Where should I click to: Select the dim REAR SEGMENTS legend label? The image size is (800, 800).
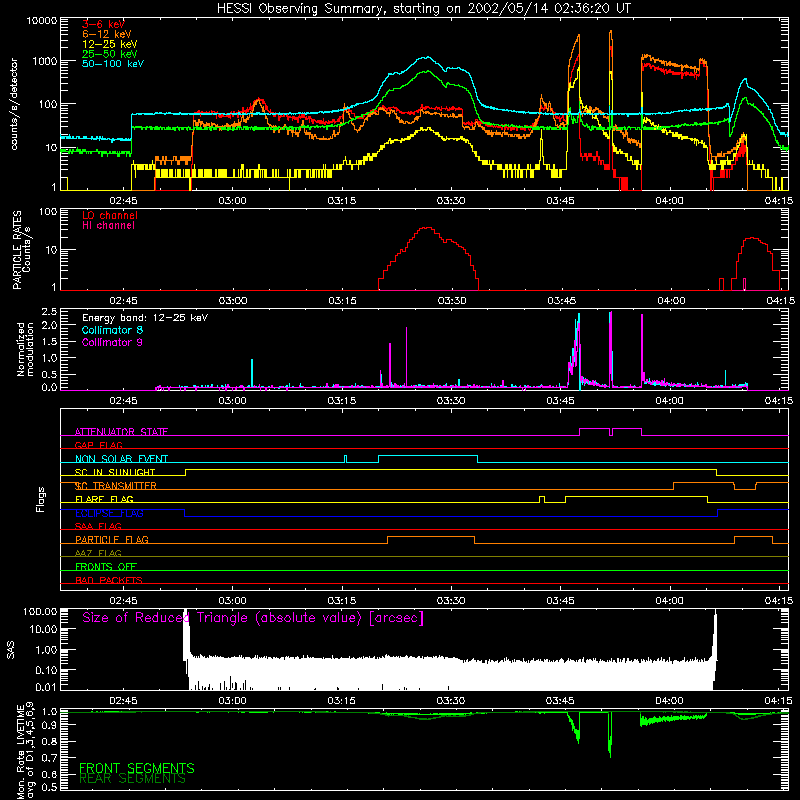(x=132, y=779)
